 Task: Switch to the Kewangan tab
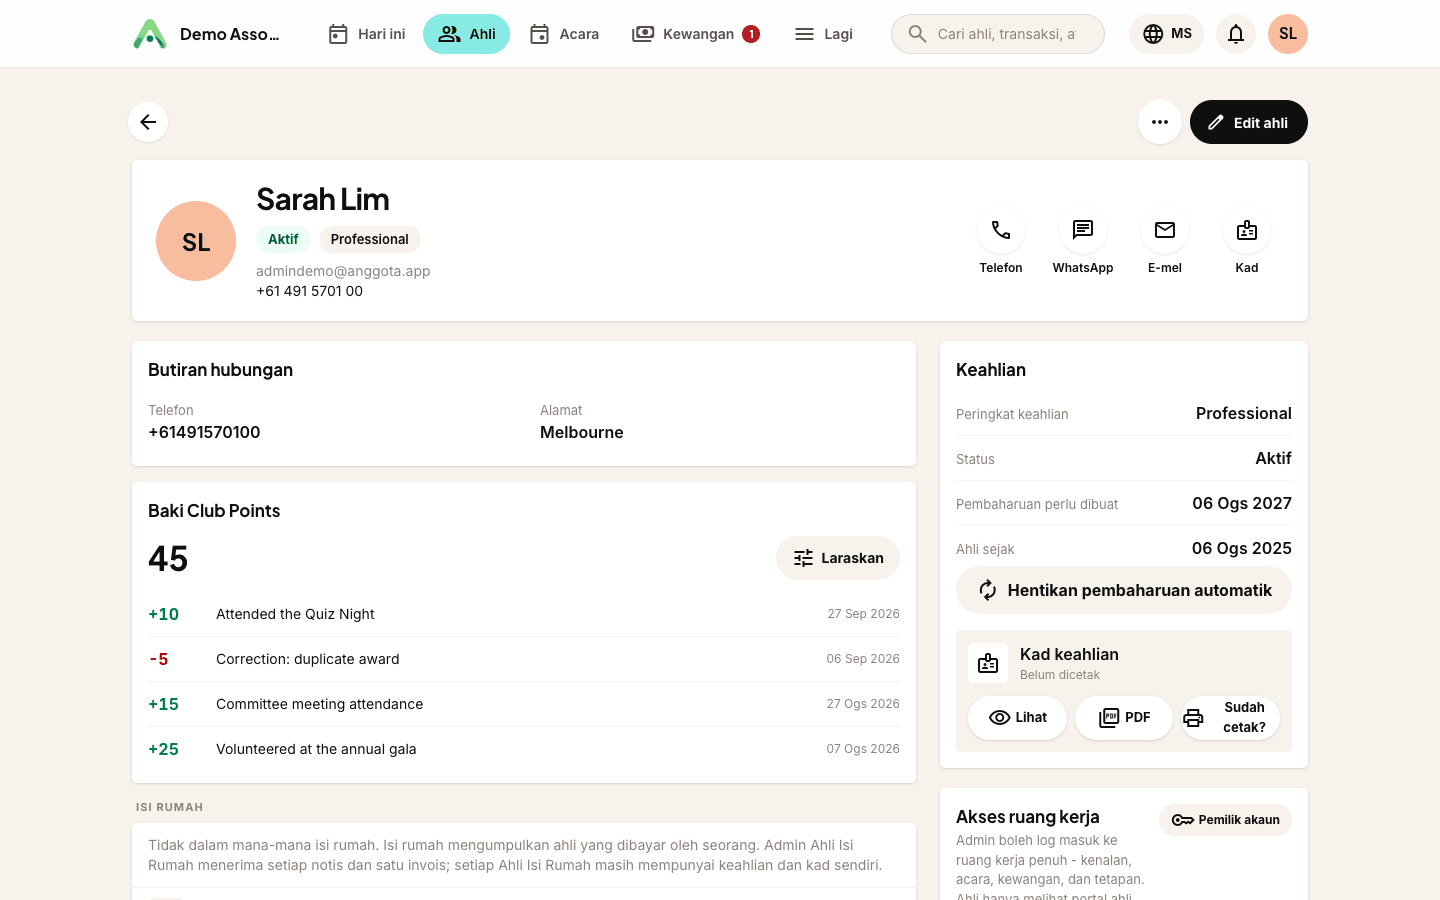(x=696, y=34)
